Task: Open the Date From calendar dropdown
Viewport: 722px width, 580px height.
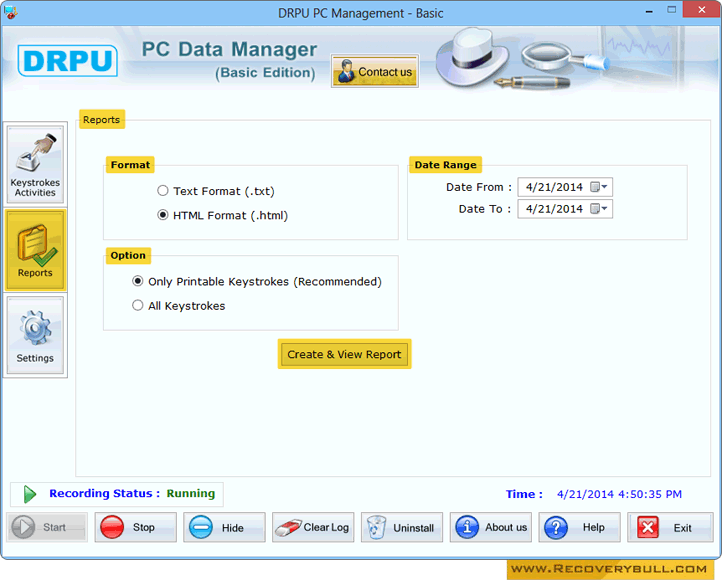Action: click(x=599, y=187)
